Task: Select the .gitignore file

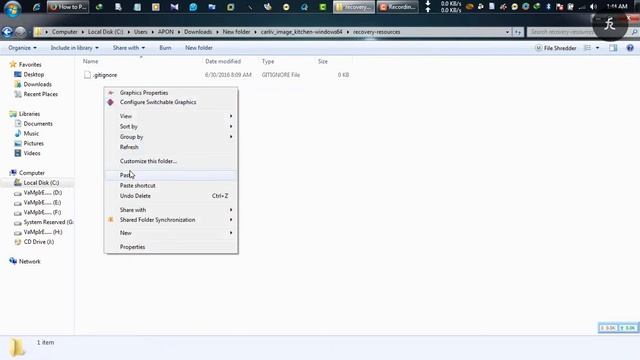Action: click(x=104, y=75)
